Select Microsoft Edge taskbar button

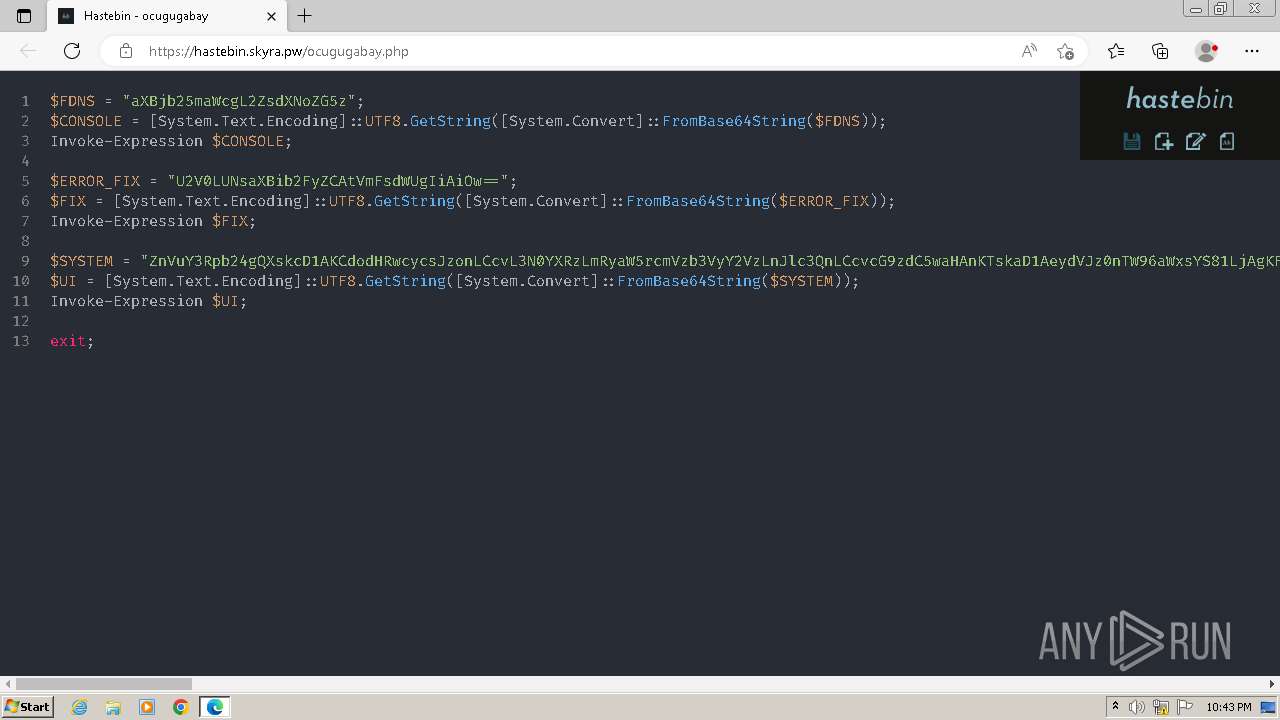tap(215, 707)
